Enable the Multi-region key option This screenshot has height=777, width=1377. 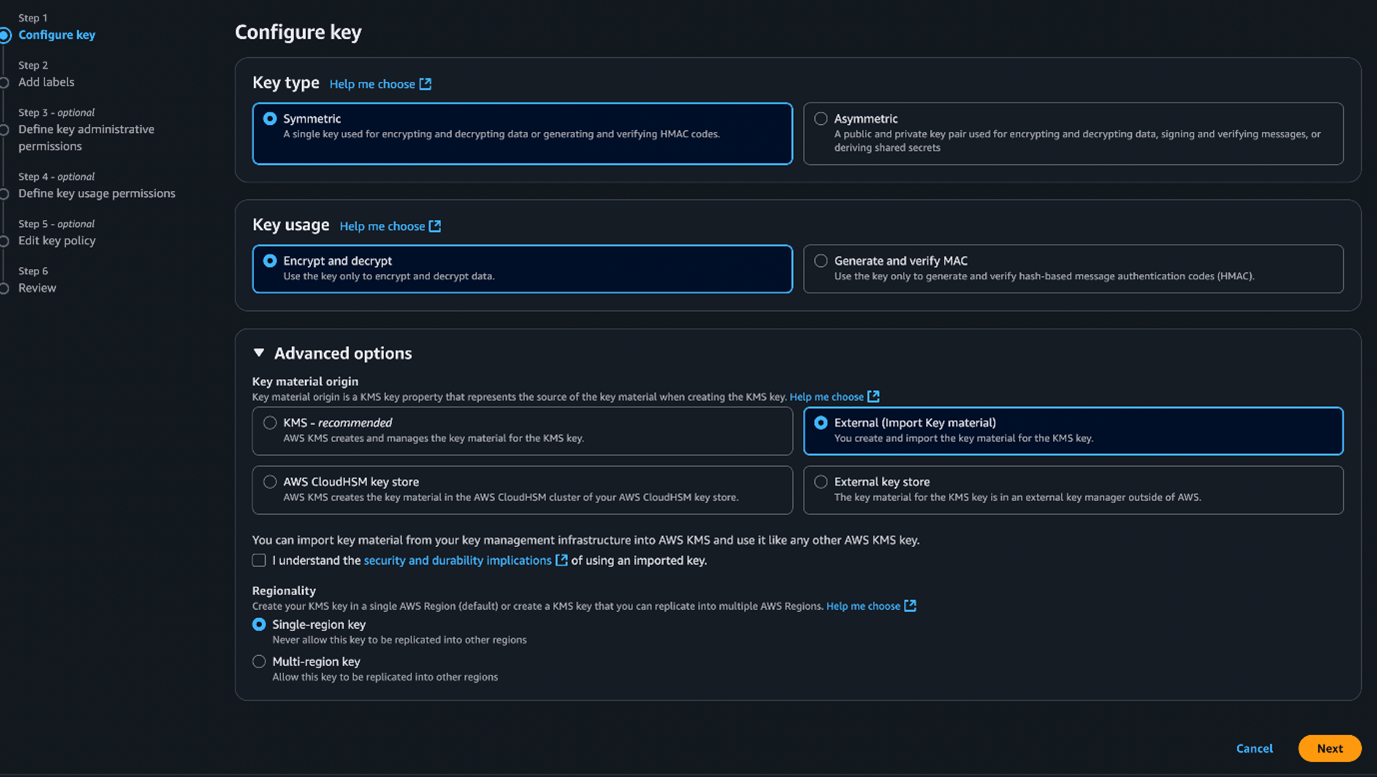[x=259, y=662]
